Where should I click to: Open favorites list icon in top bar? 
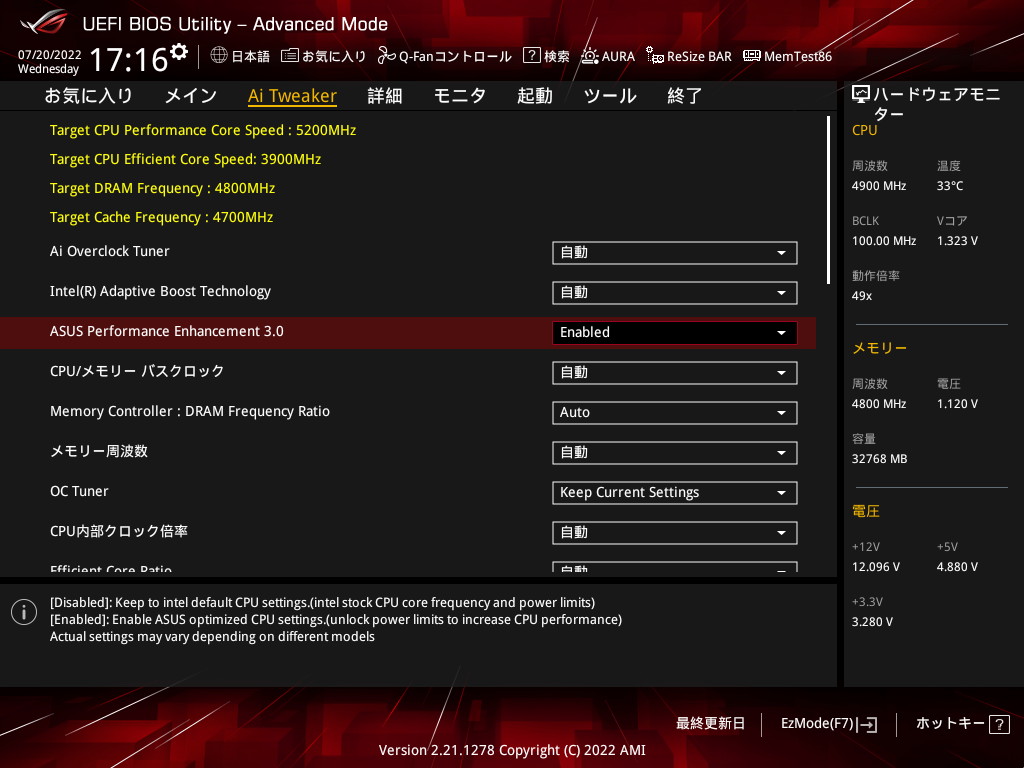pyautogui.click(x=290, y=56)
